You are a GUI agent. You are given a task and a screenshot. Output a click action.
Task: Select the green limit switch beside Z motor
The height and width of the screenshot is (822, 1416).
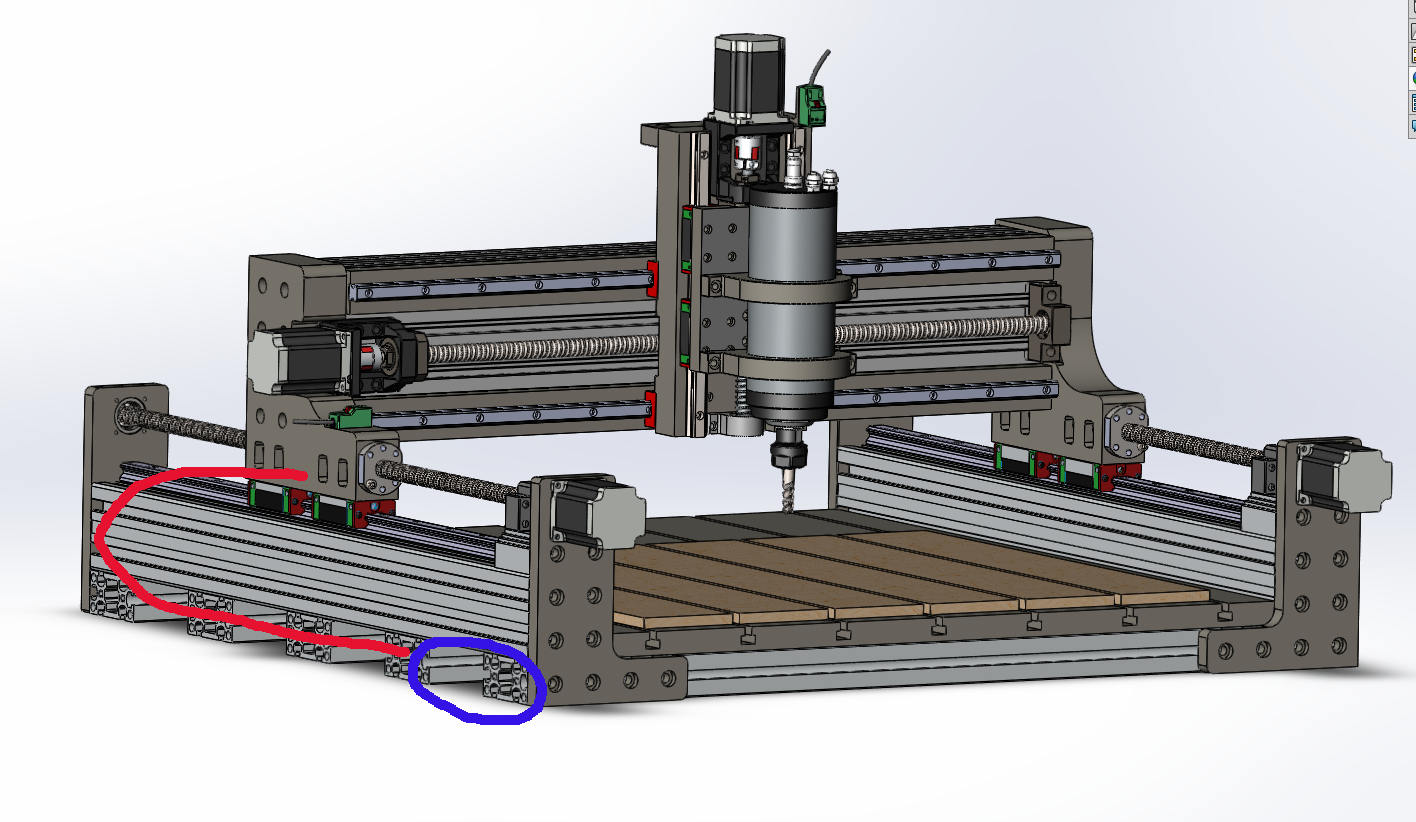pyautogui.click(x=813, y=104)
